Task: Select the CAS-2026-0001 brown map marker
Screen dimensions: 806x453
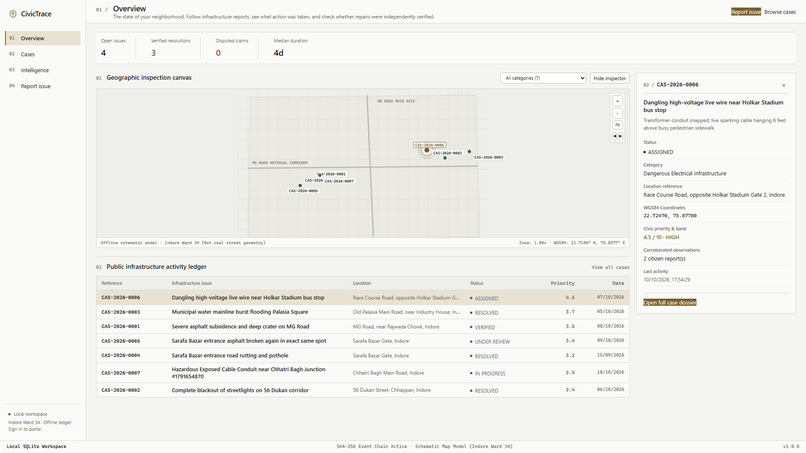Action: tap(320, 175)
